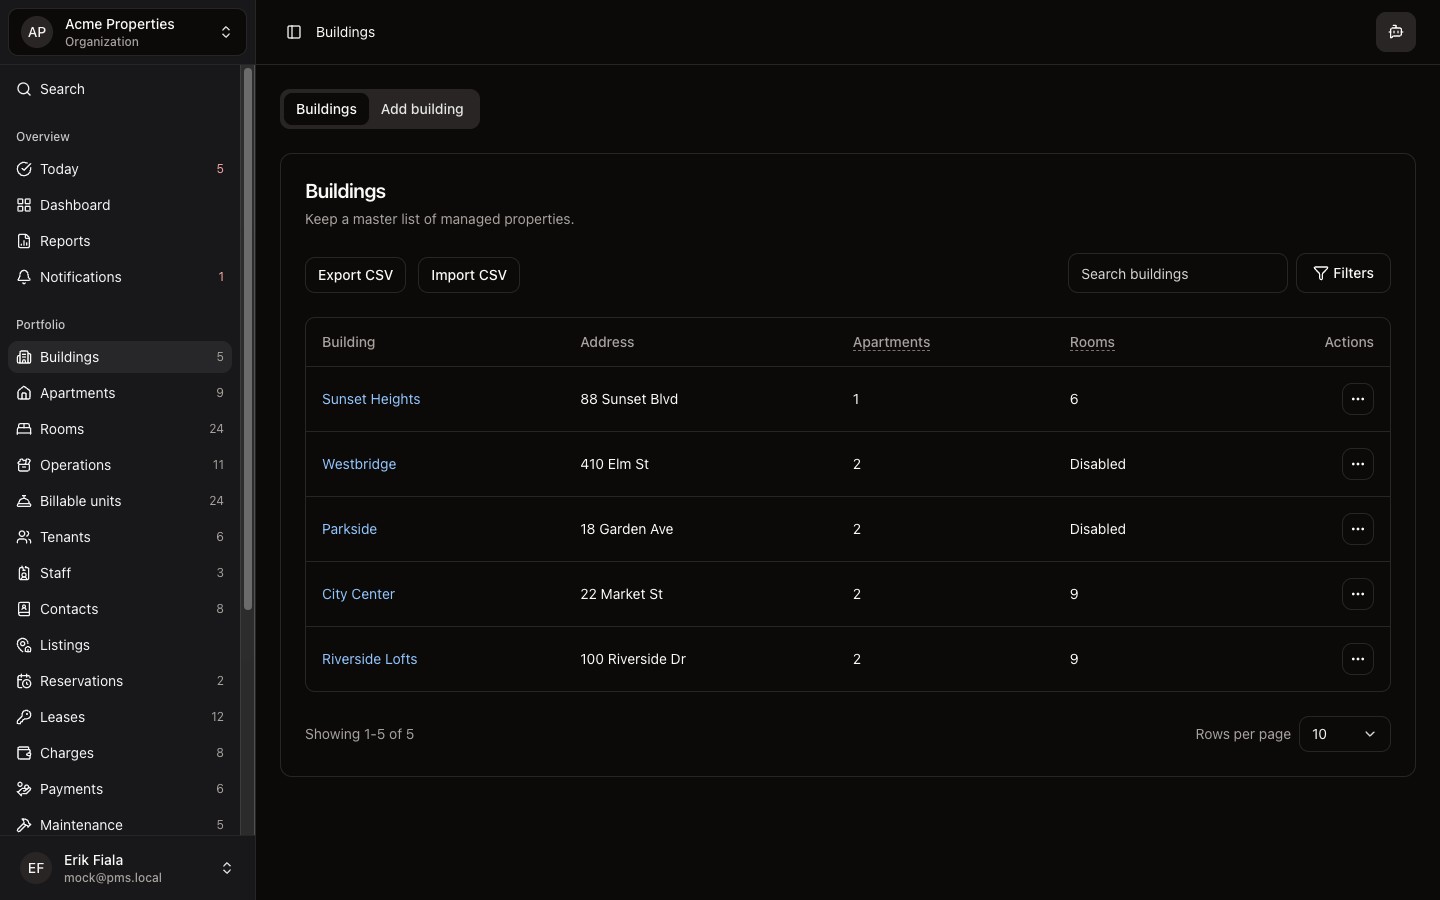Sort table by Rooms column header
The width and height of the screenshot is (1440, 900).
click(1092, 342)
